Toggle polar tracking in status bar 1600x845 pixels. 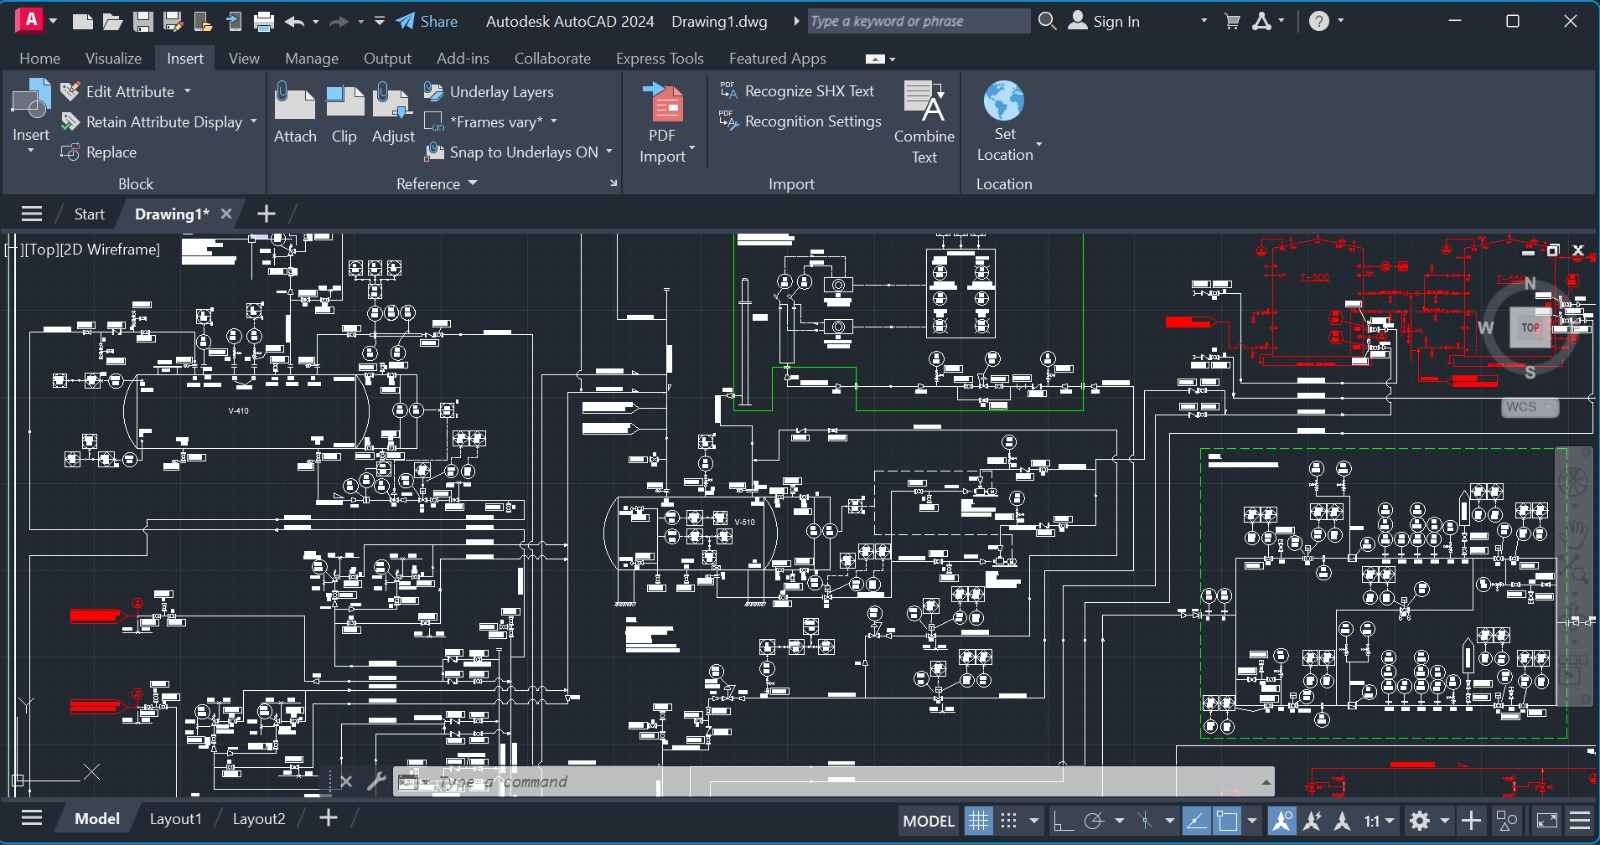click(1094, 821)
